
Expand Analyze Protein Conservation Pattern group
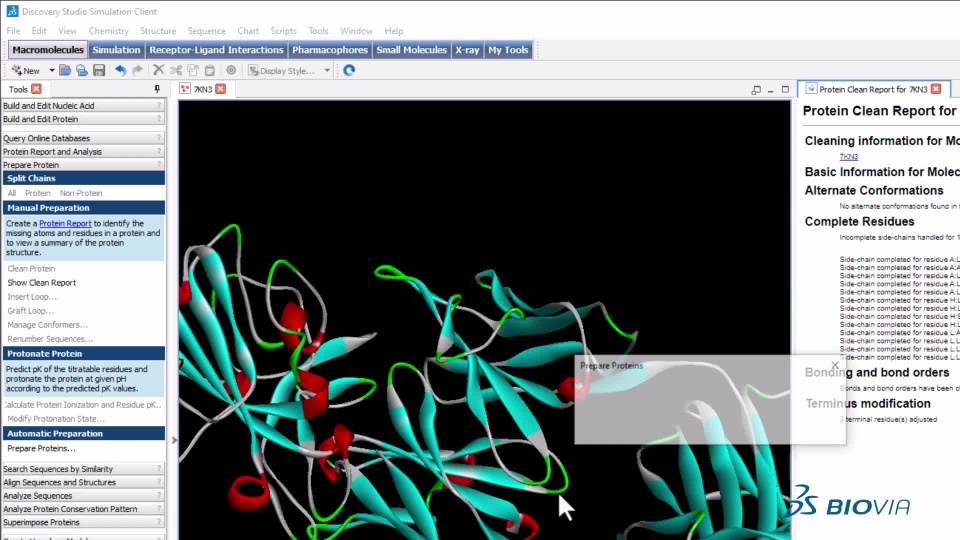[83, 509]
